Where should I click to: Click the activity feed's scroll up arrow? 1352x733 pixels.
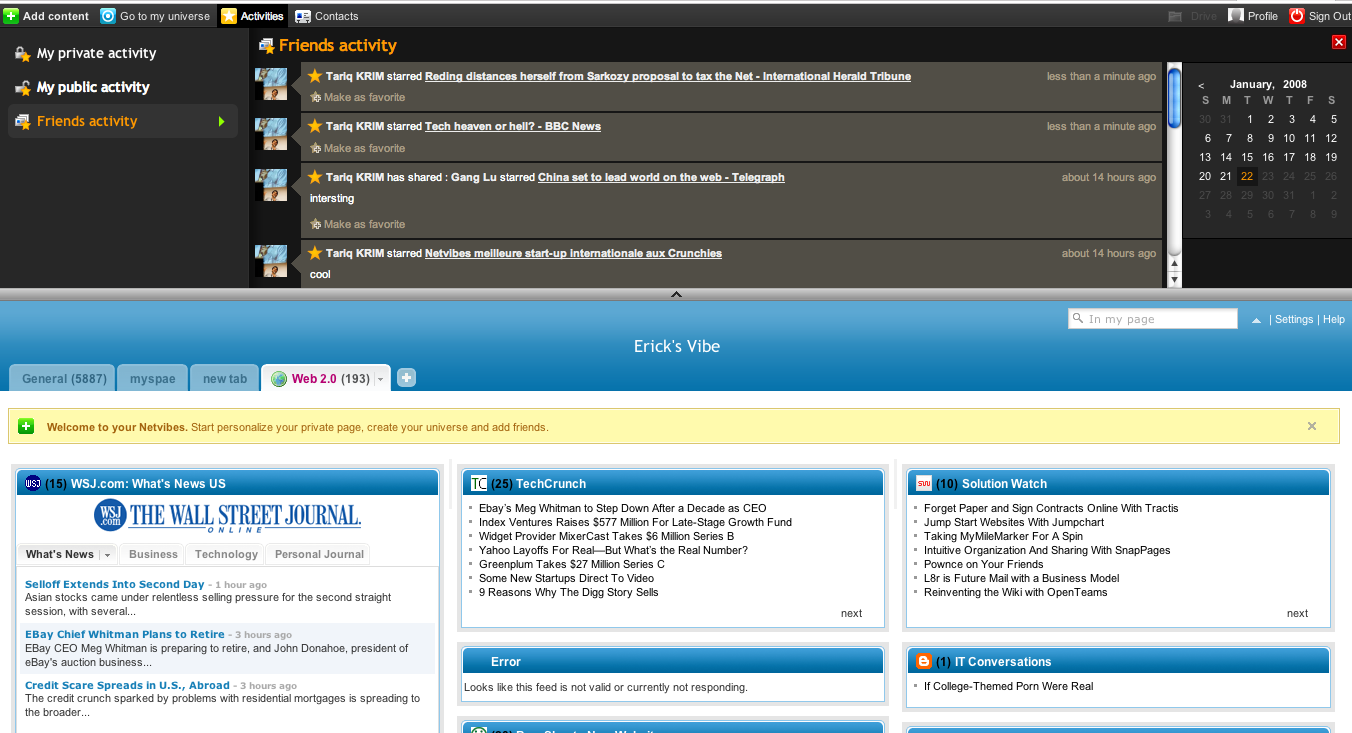[1175, 264]
